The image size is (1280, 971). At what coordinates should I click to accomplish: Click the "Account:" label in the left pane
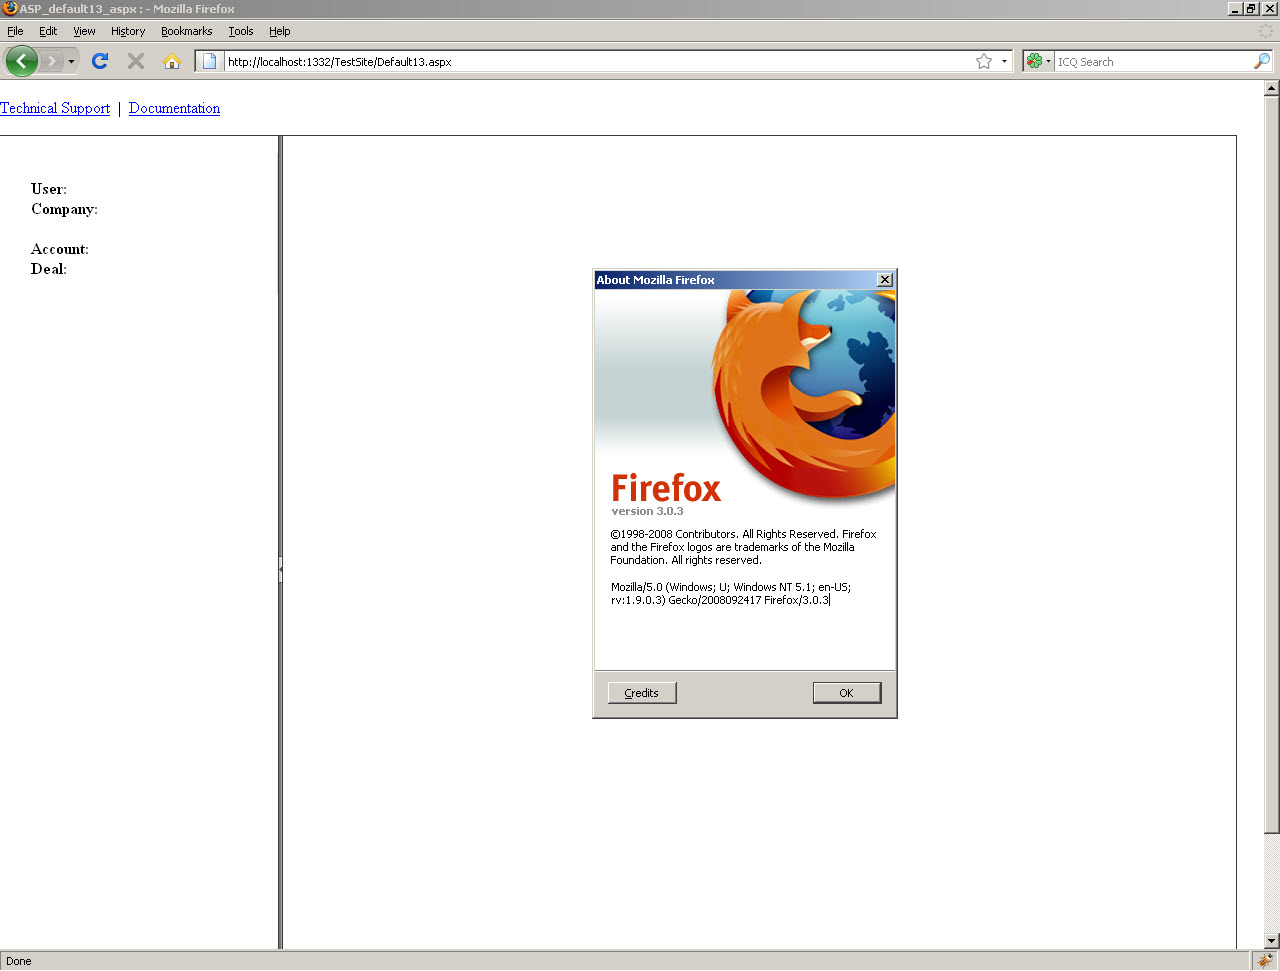pos(60,249)
